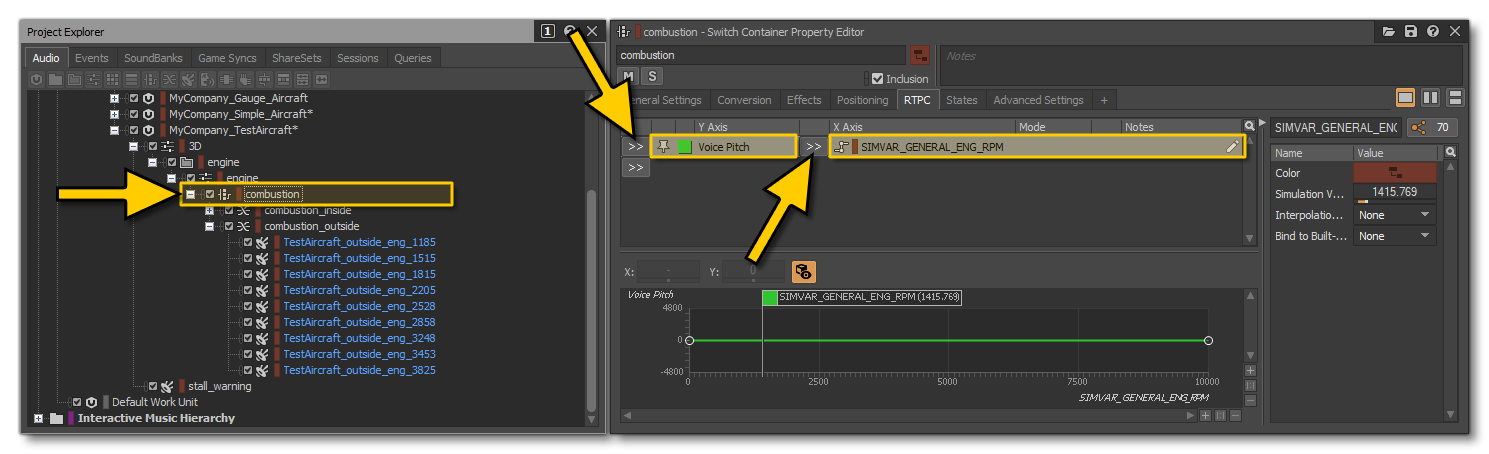
Task: Click the Mute (M) button
Action: pos(628,76)
